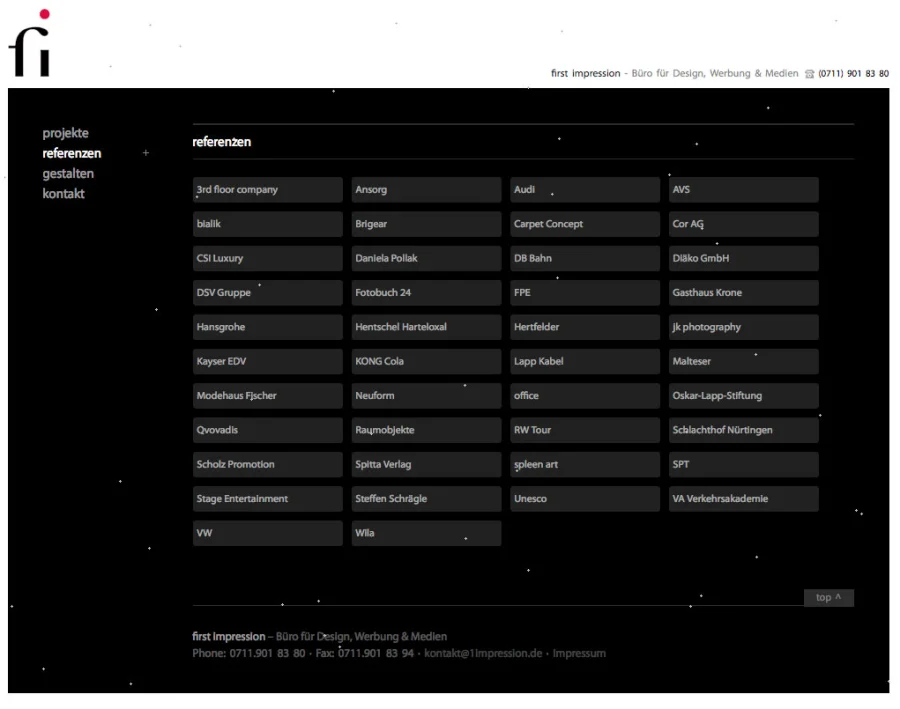Image resolution: width=900 pixels, height=709 pixels.
Task: Open the 3rd floor company reference
Action: point(267,190)
